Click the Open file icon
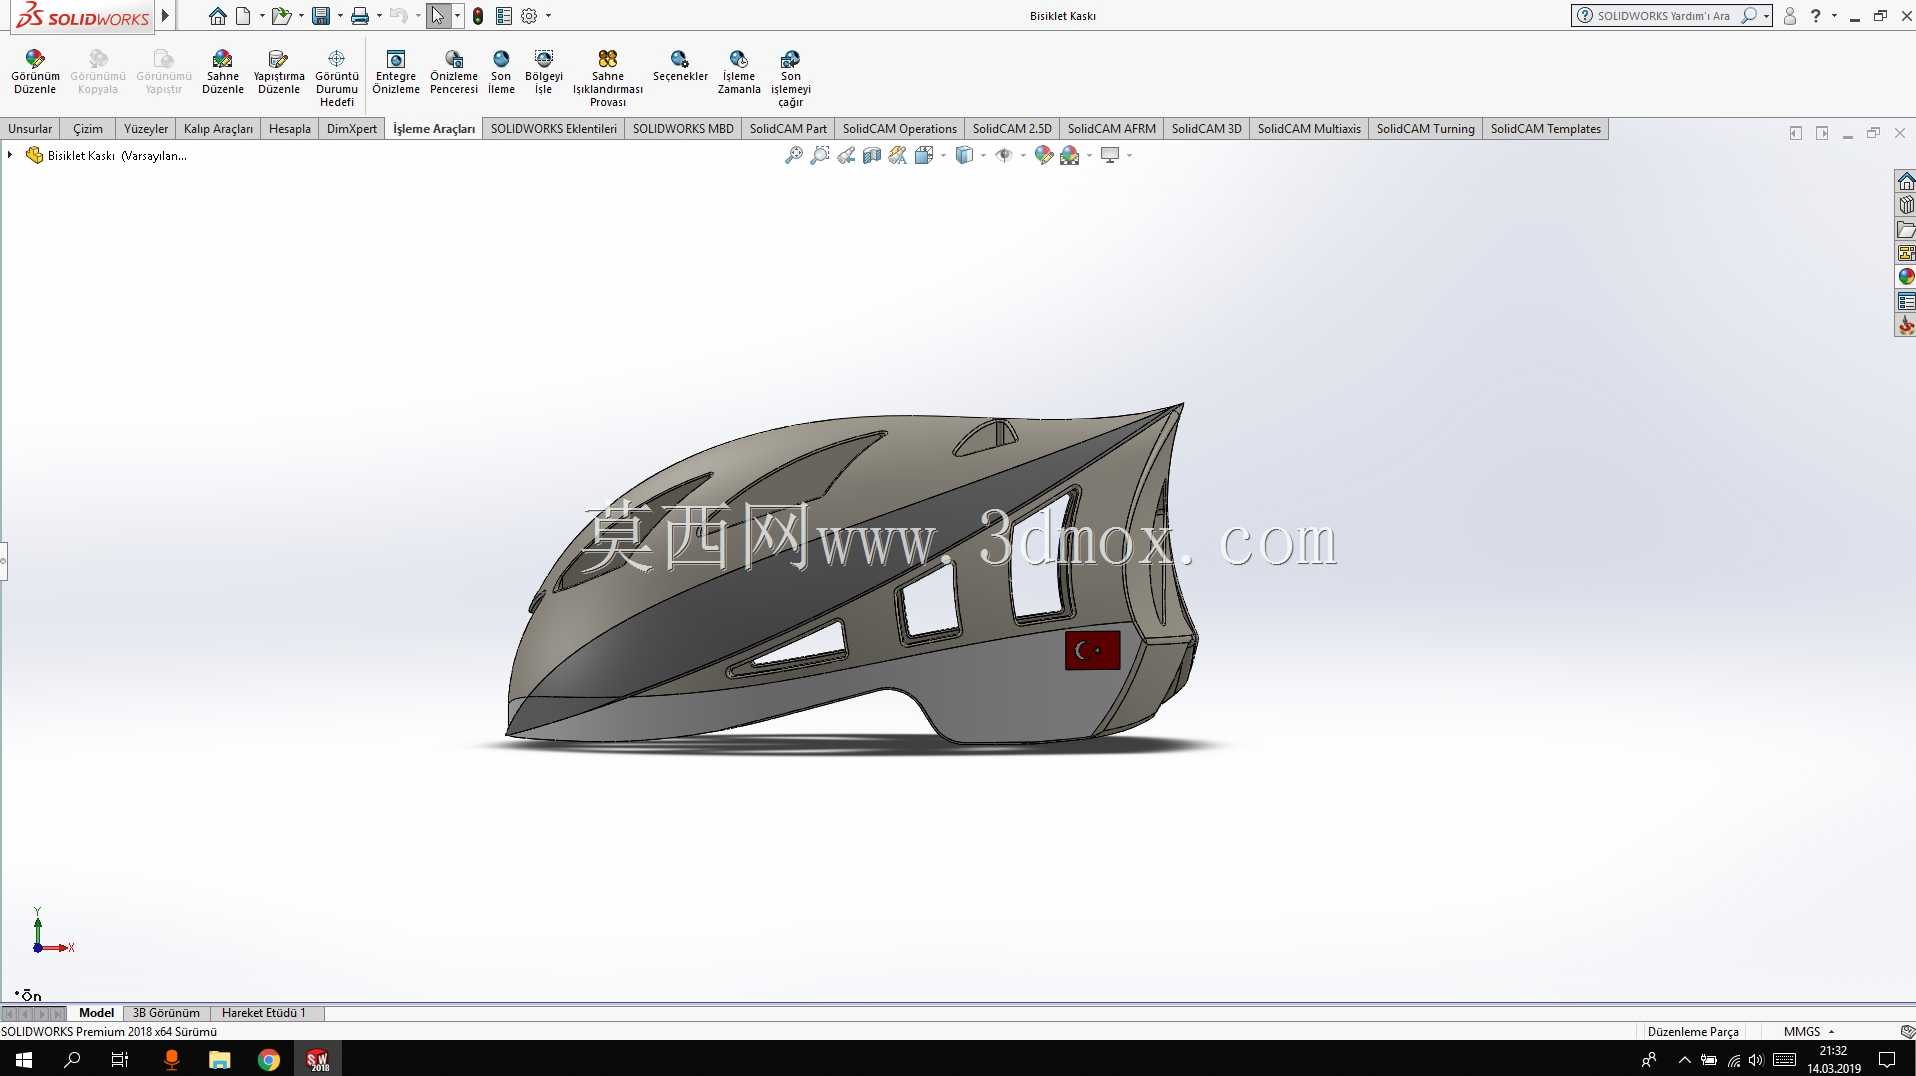 (x=281, y=16)
